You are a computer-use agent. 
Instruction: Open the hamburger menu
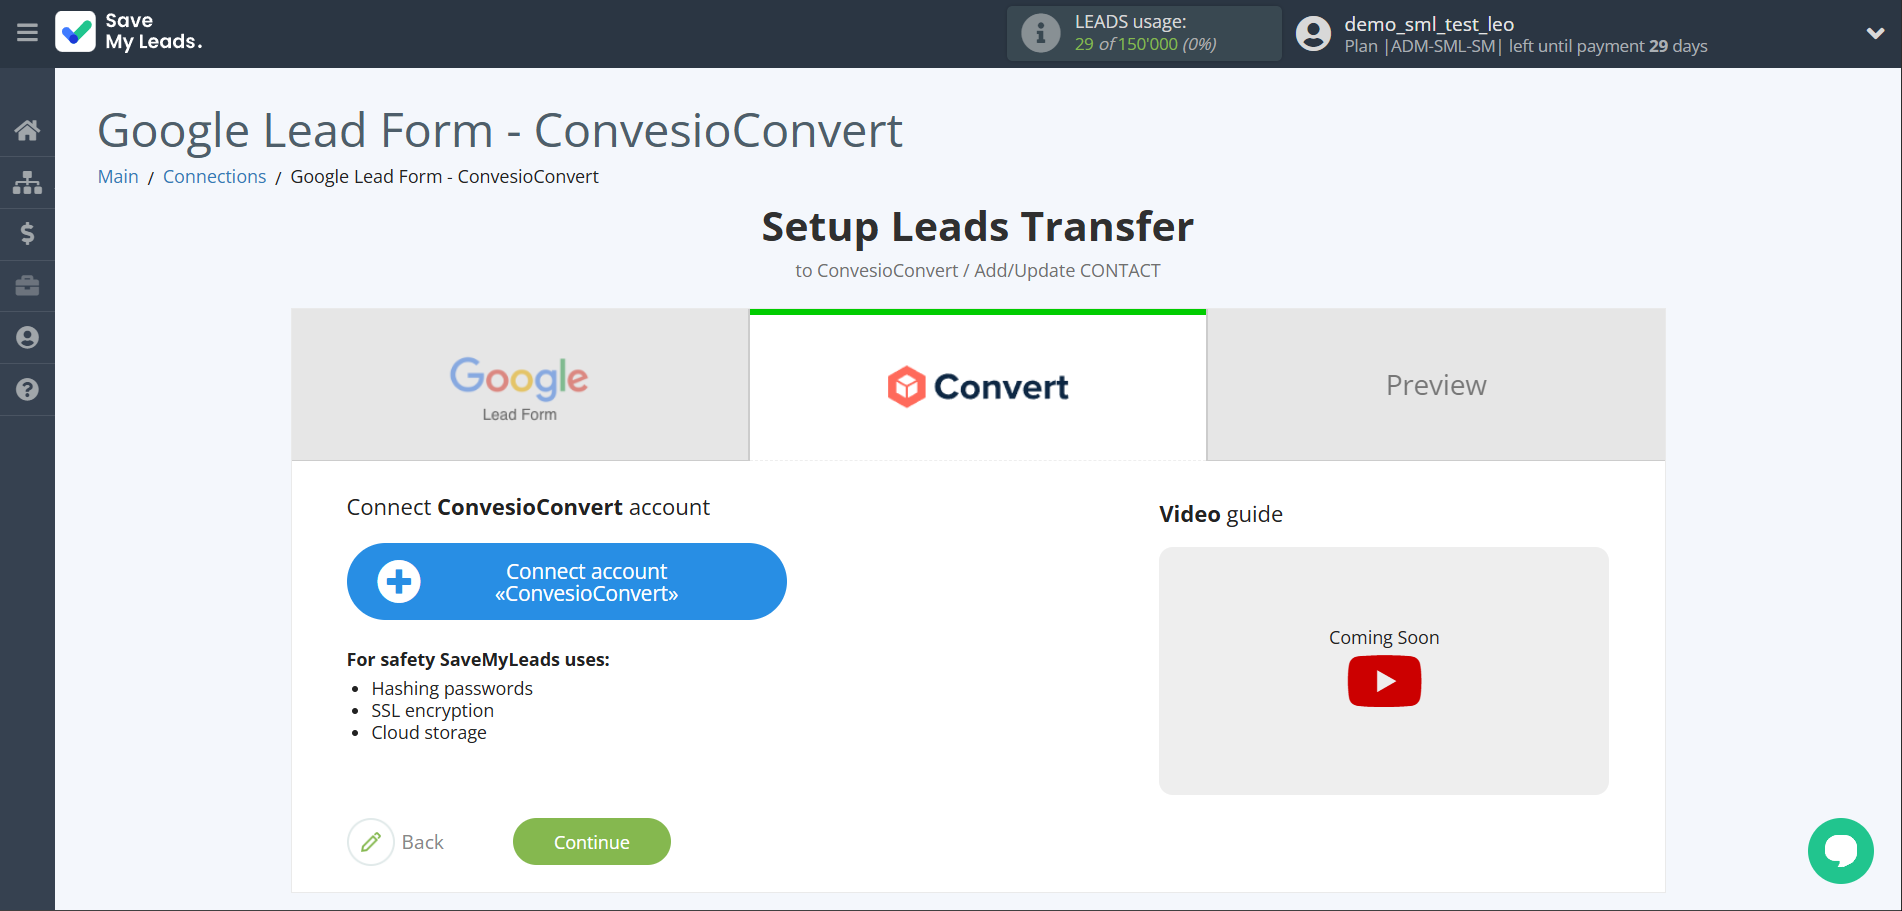coord(27,33)
